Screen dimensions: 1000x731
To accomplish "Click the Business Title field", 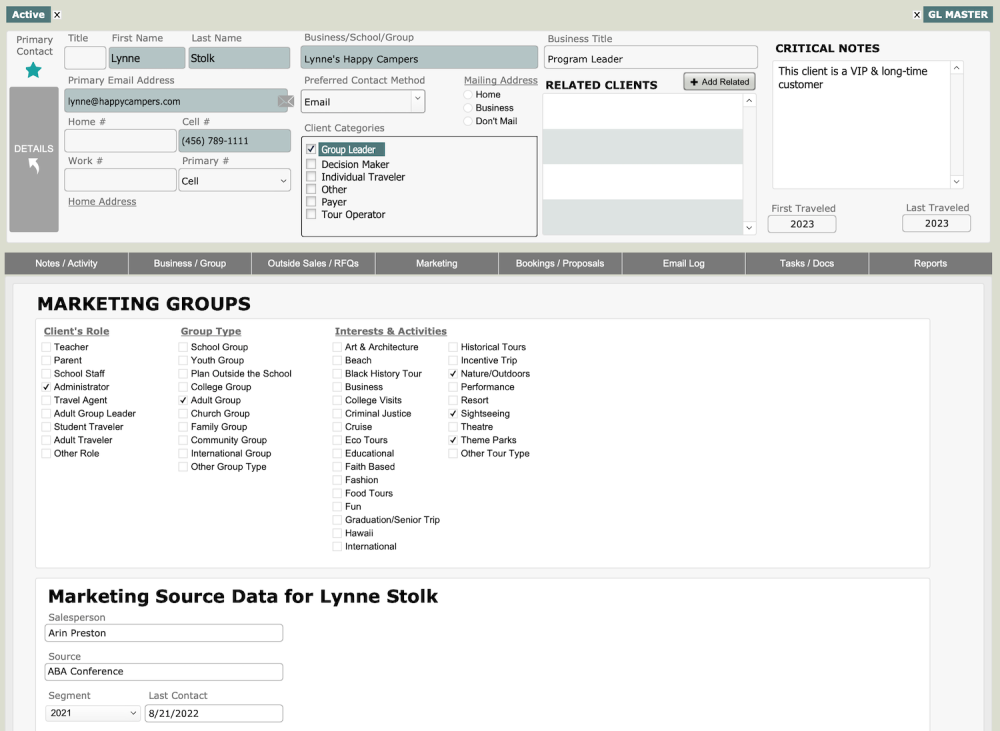I will [x=651, y=58].
